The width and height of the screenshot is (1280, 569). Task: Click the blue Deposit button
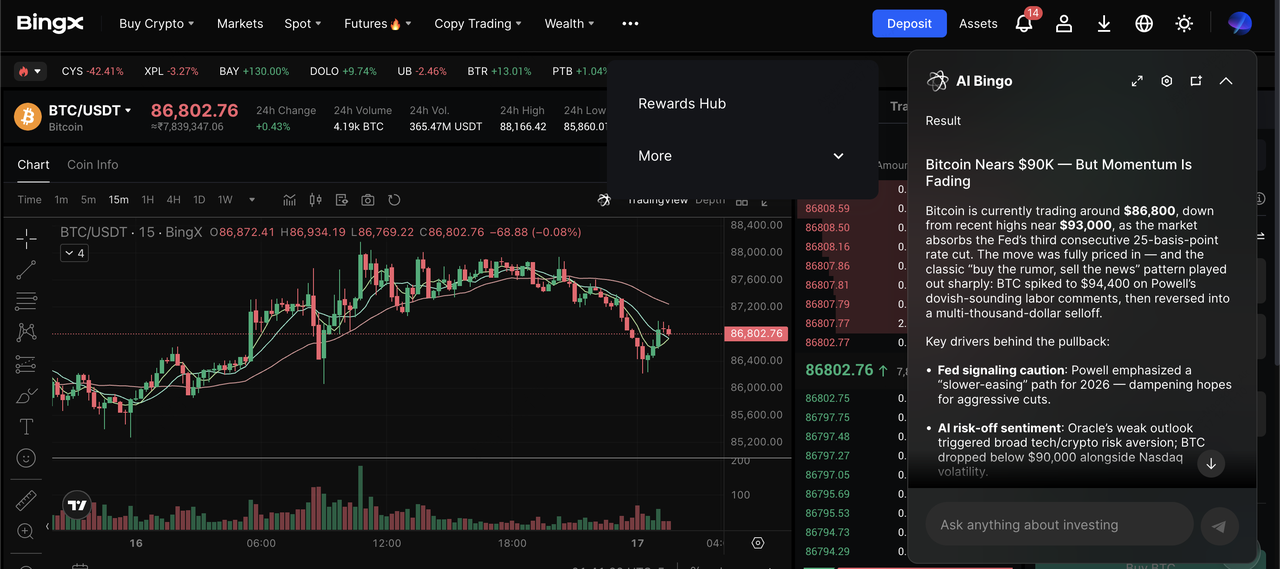pyautogui.click(x=909, y=24)
